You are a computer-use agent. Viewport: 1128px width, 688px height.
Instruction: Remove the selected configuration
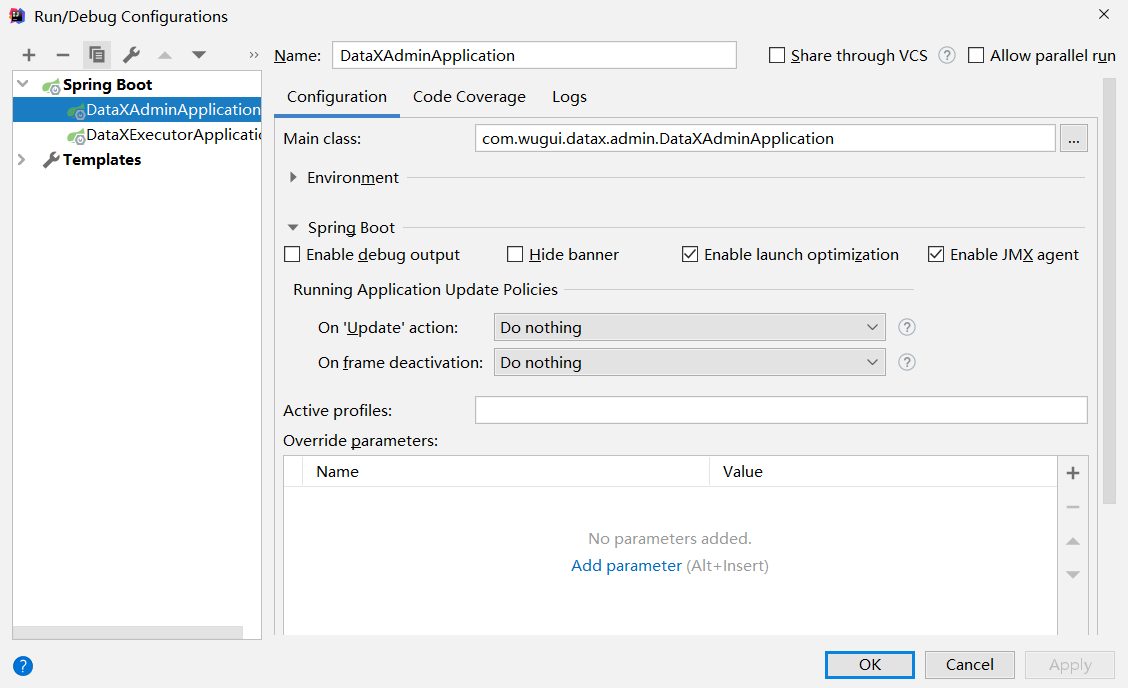(62, 55)
